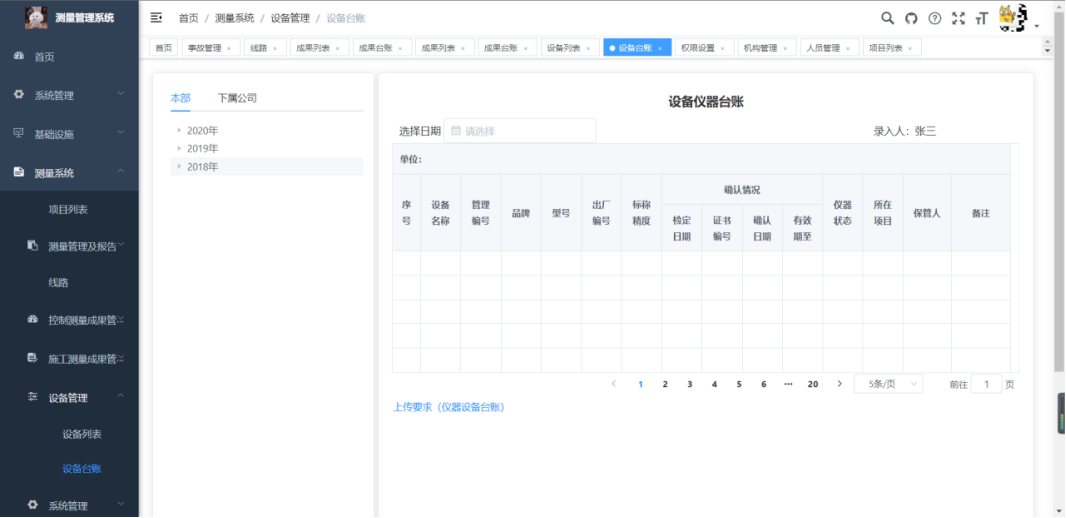Close the 设备列表 tab
1066x518 pixels.
click(x=588, y=48)
